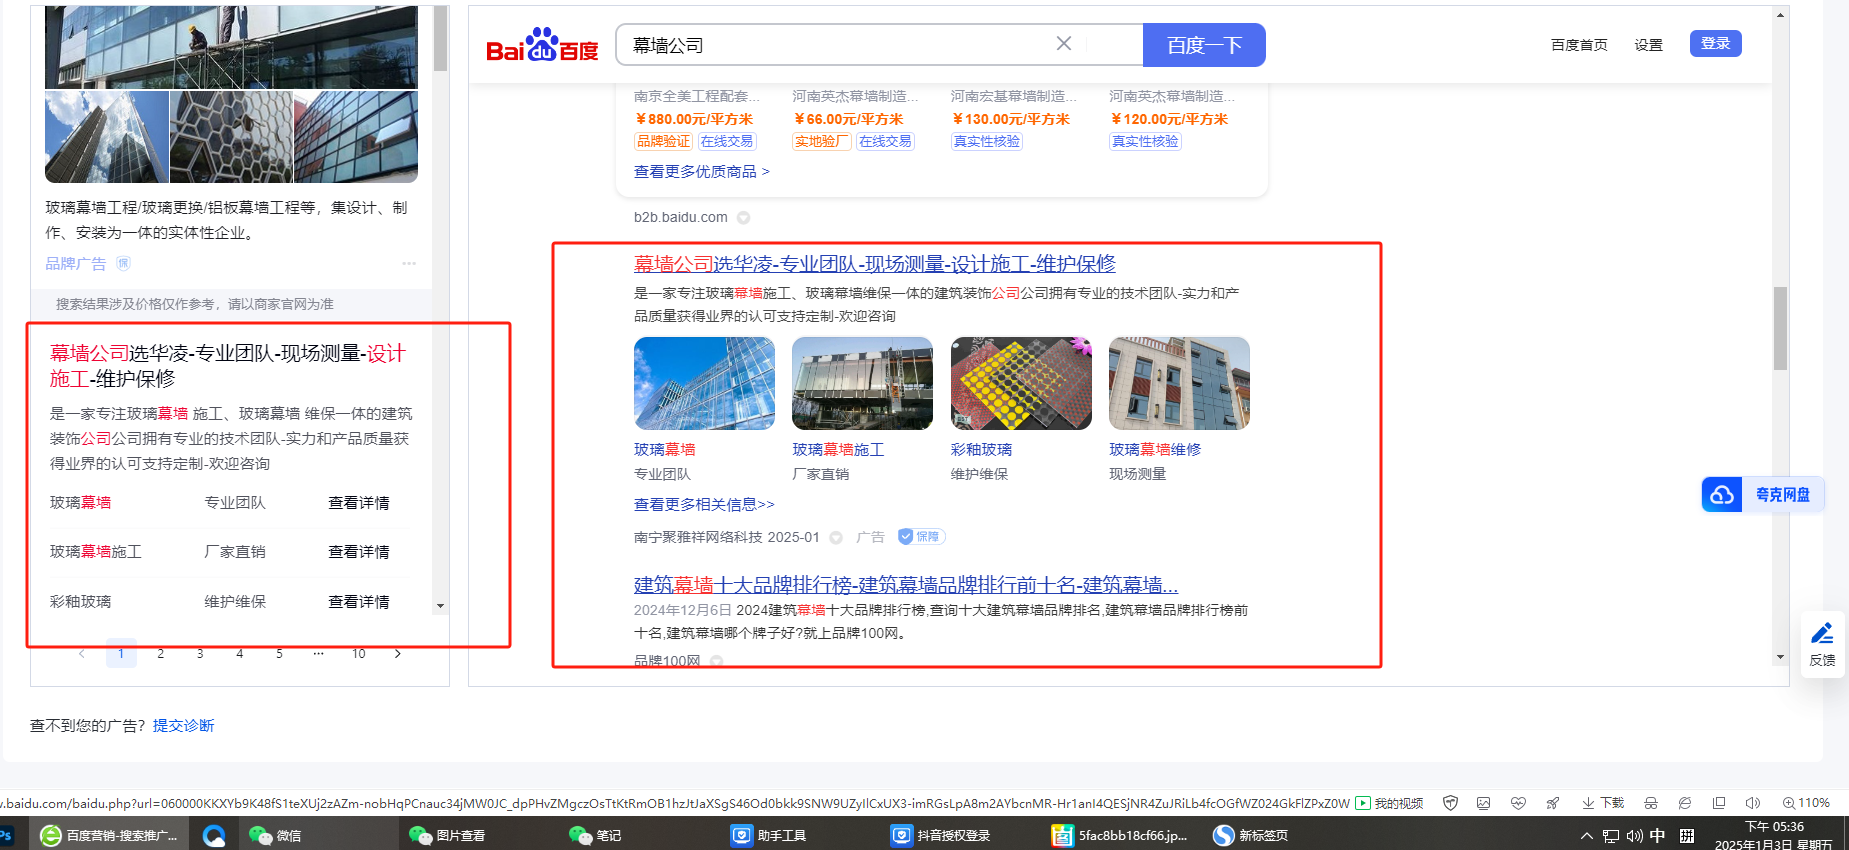Click the heartbeat health icon
This screenshot has width=1849, height=850.
pos(1518,803)
